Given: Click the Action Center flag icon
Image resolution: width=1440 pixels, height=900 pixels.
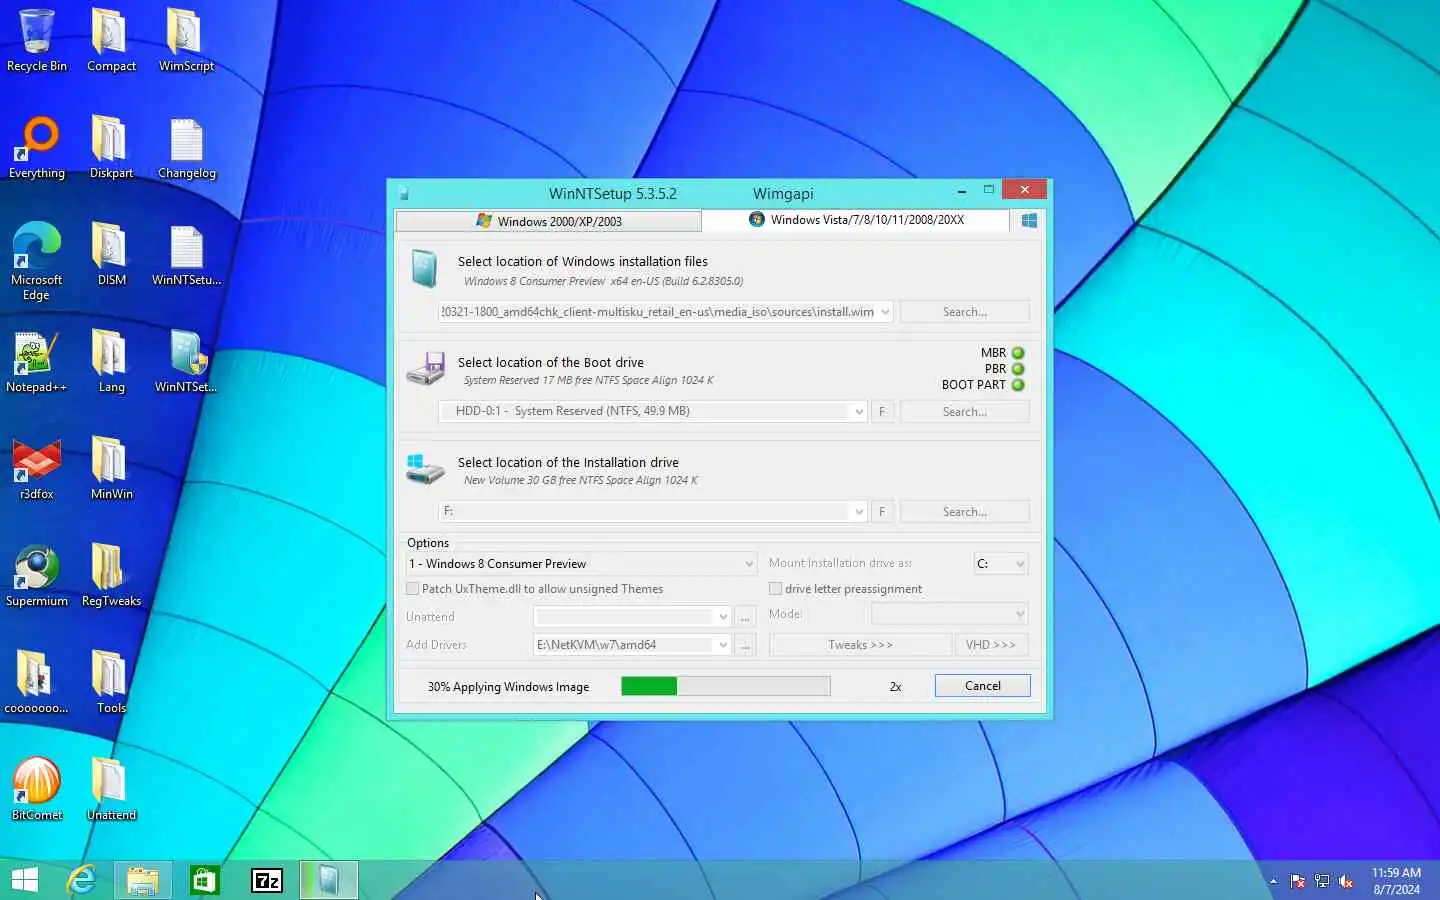Looking at the screenshot, I should click(1298, 881).
